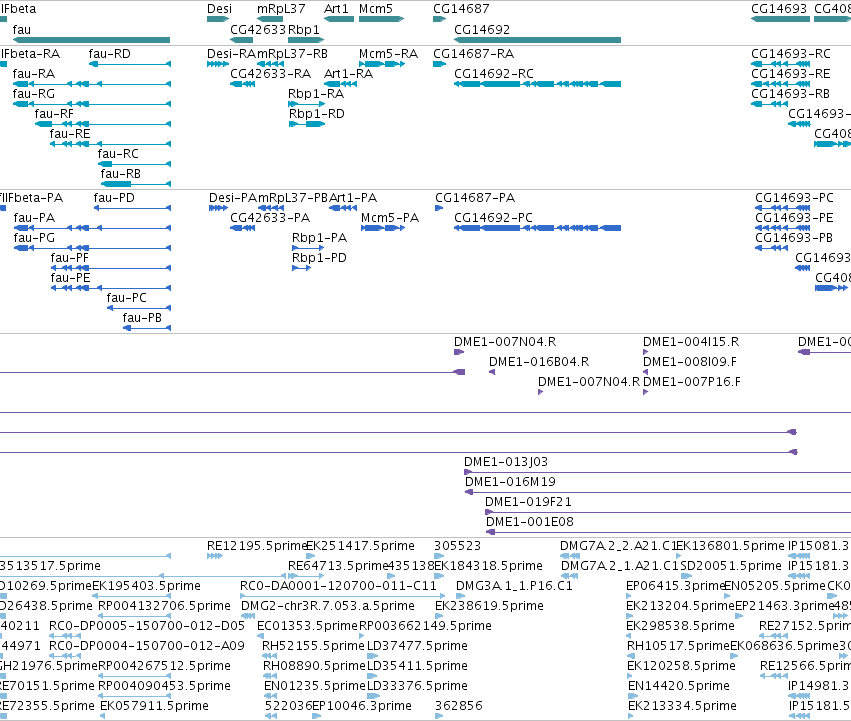The image size is (851, 721).
Task: Select the DMG3A.1_1.P16.C1 EST
Action: pyautogui.click(x=461, y=596)
